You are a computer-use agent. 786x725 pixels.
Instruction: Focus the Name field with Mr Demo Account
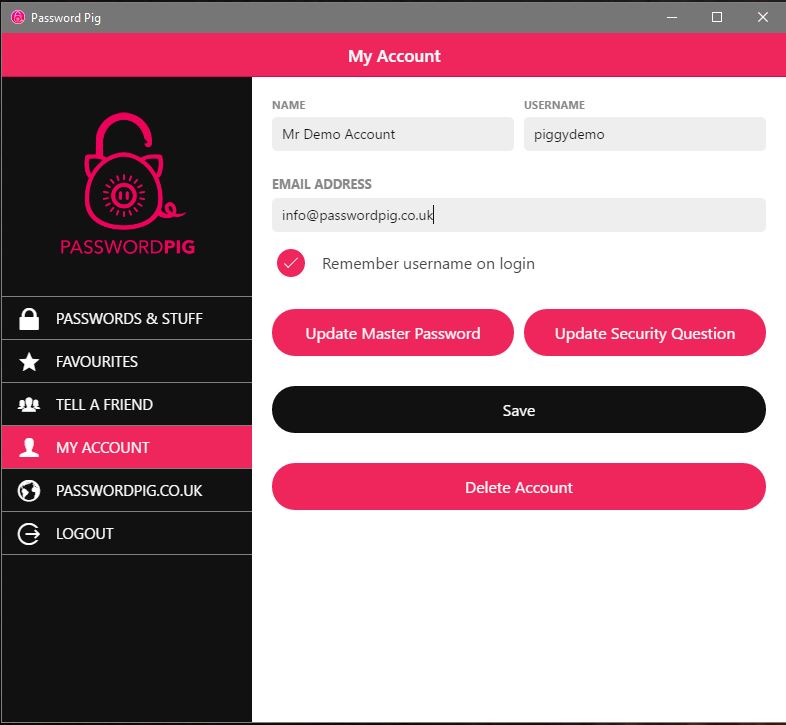[392, 134]
